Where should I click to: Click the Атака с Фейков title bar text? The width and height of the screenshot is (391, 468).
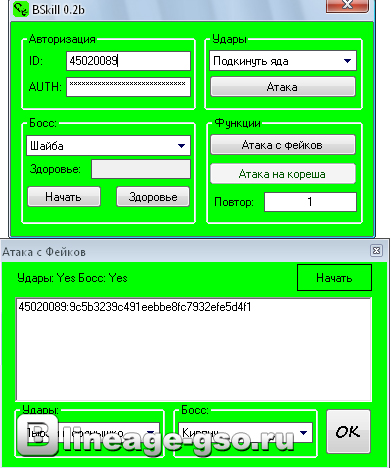[x=44, y=252]
